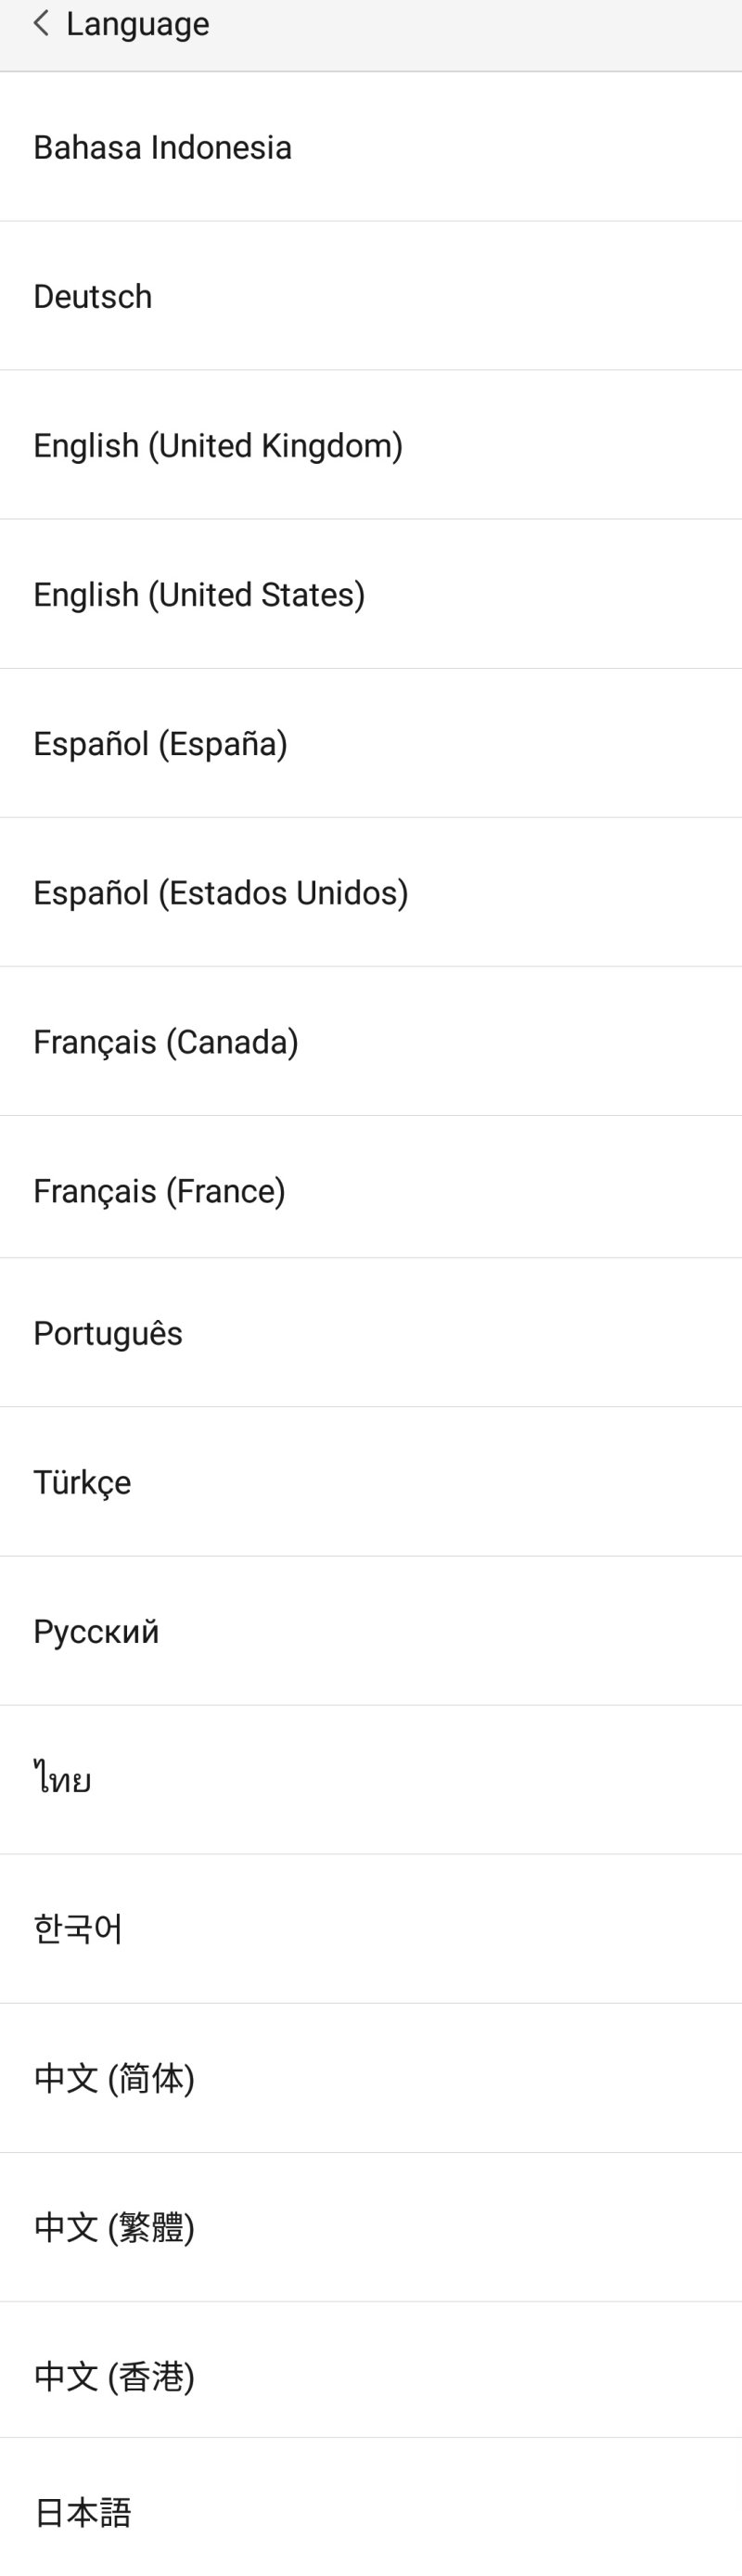
Task: Choose Deutsch from the language list
Action: 93,297
